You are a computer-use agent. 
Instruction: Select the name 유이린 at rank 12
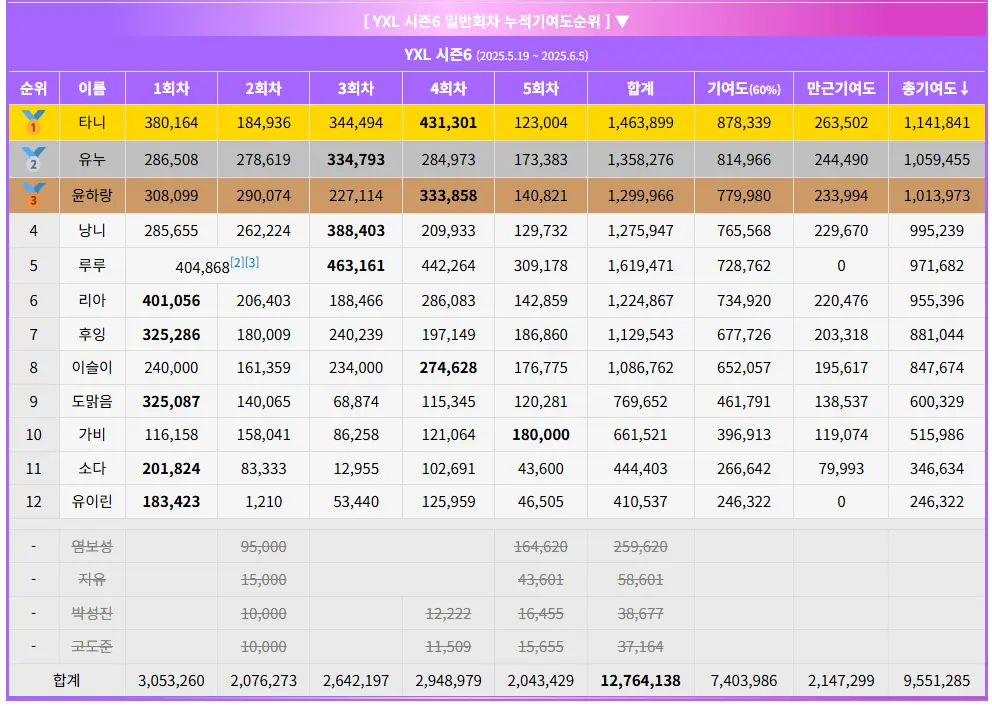coord(92,502)
